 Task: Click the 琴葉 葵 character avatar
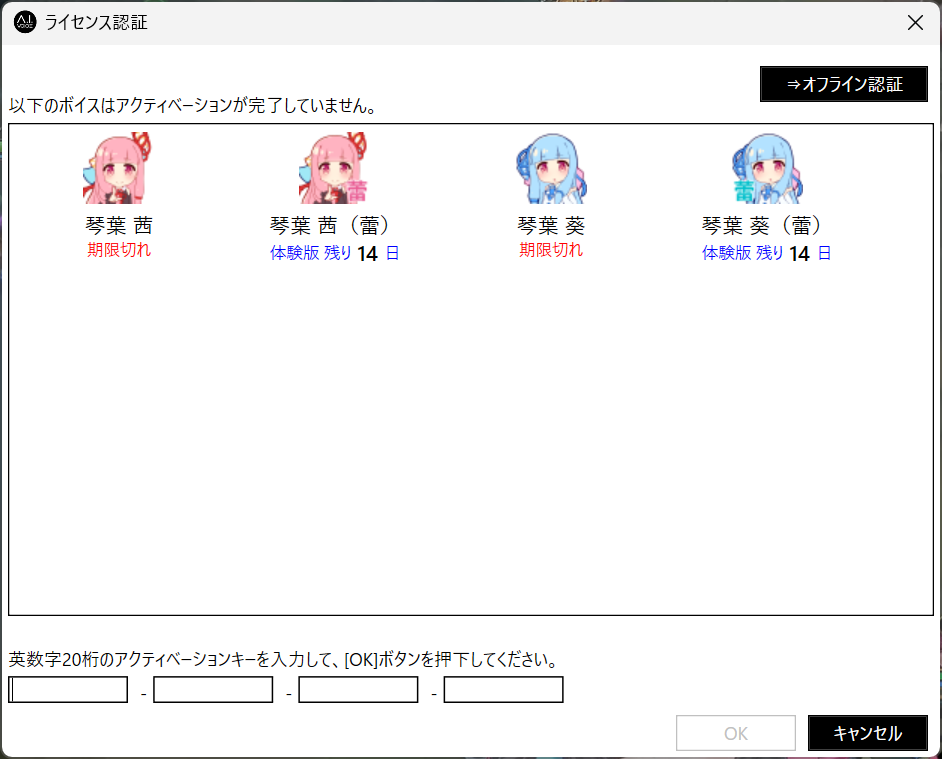point(550,168)
